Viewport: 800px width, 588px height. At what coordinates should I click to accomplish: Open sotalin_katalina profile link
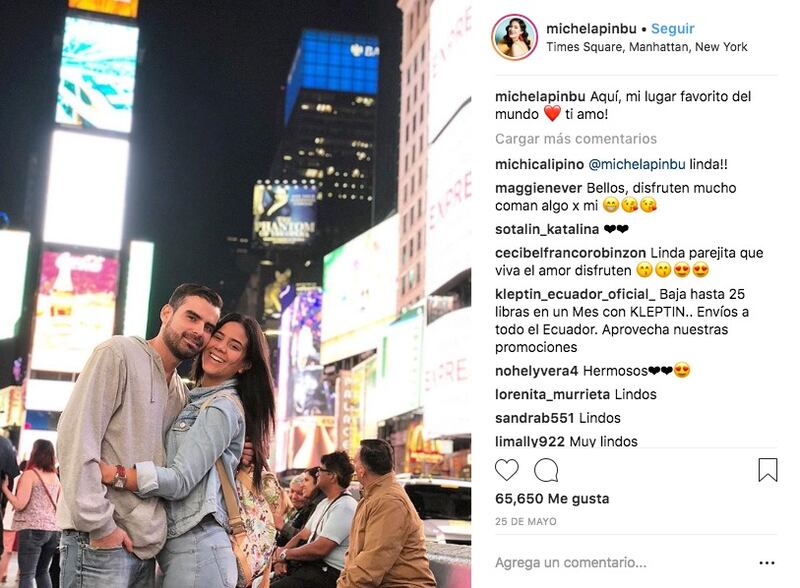pos(547,229)
